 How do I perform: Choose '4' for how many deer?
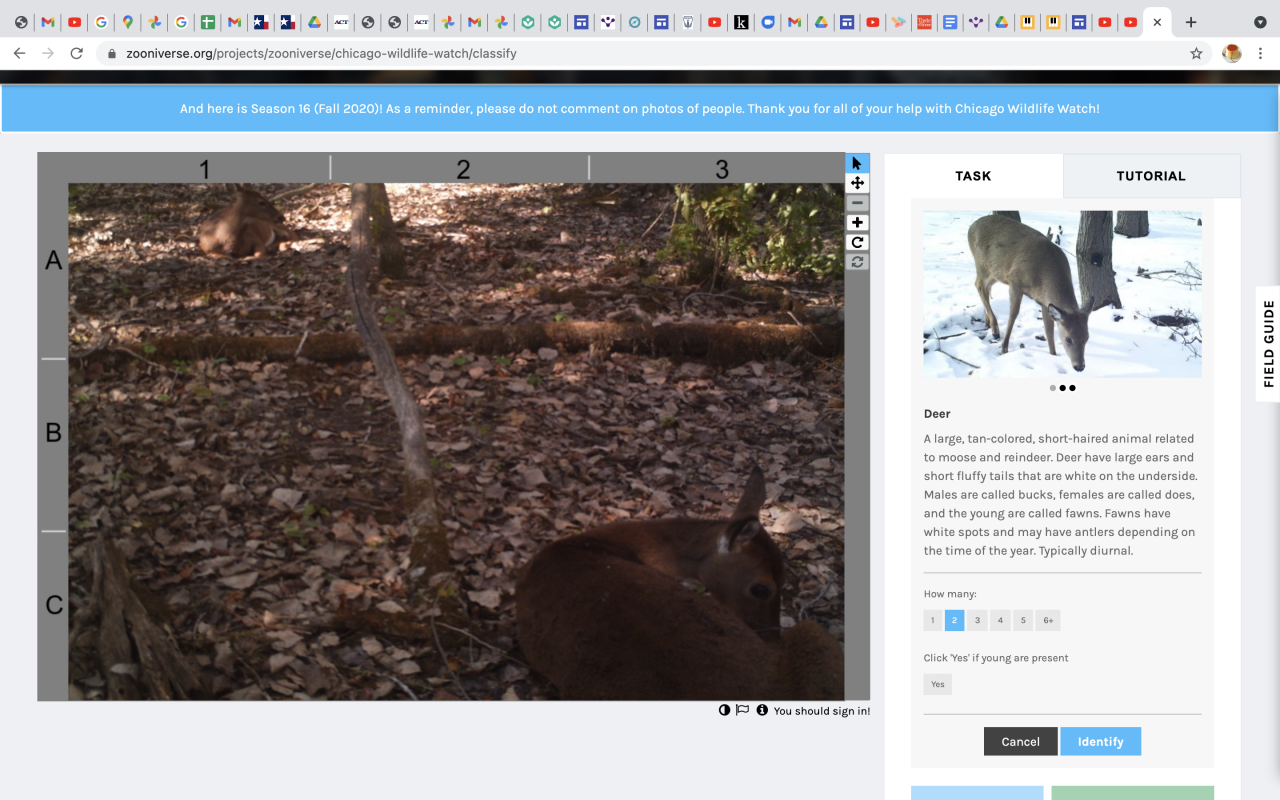coord(1000,621)
